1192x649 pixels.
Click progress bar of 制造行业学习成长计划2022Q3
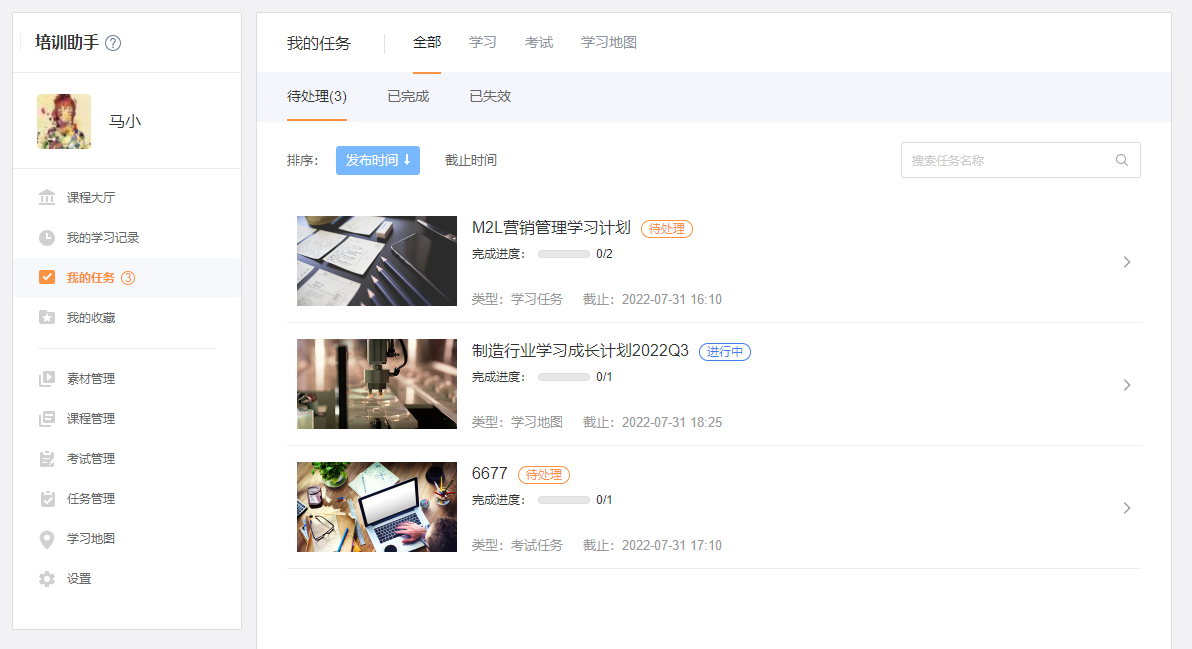click(x=563, y=377)
